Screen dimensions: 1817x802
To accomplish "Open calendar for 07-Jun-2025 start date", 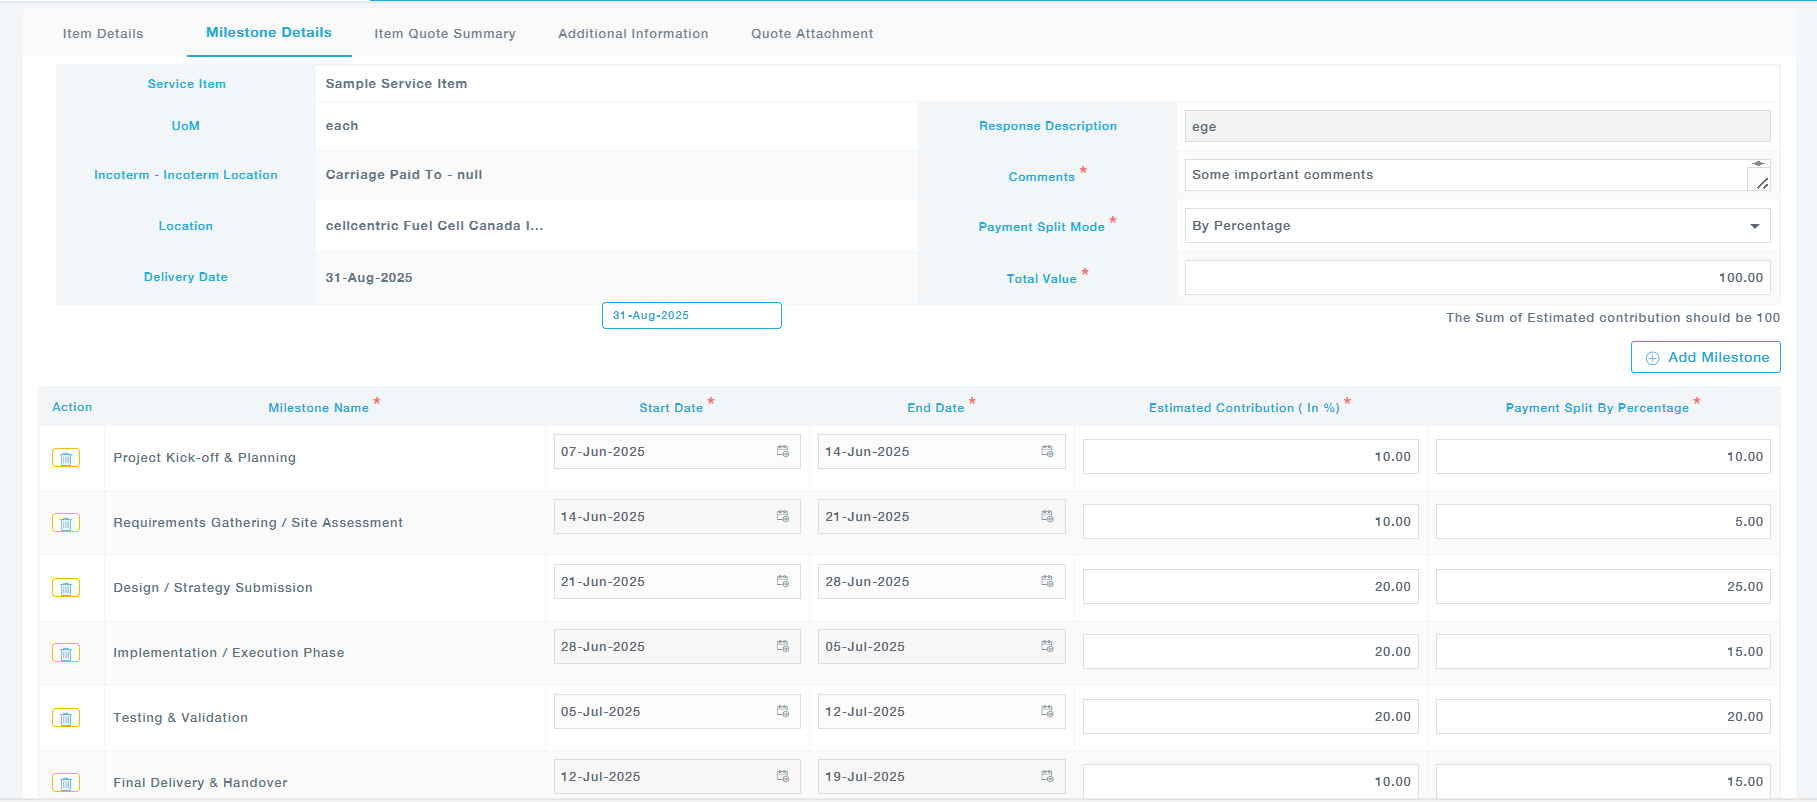I will (783, 452).
